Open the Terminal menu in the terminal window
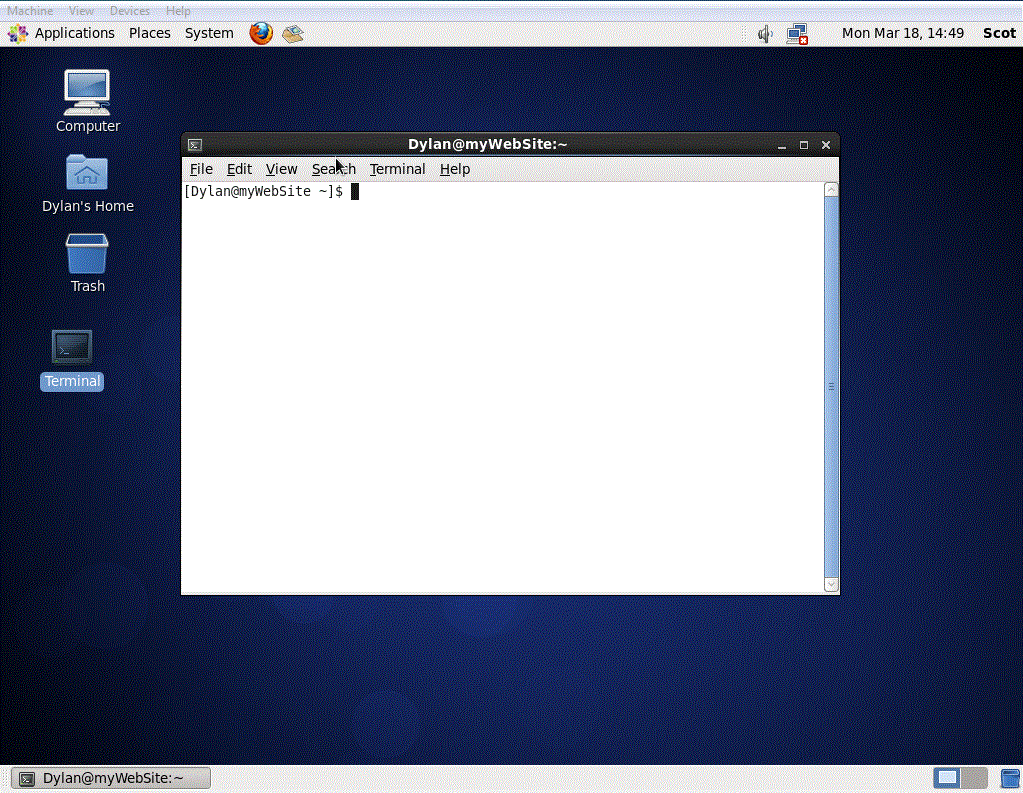Screen dimensions: 1023x793 coord(397,169)
